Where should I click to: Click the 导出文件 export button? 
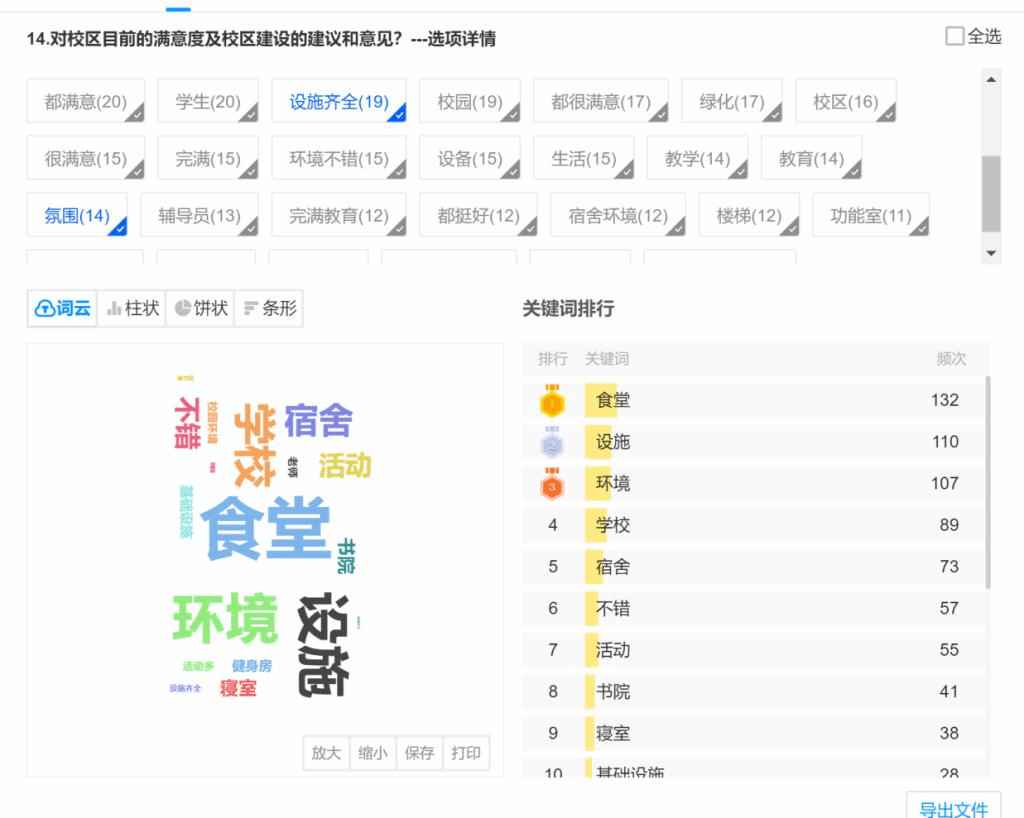[x=953, y=808]
